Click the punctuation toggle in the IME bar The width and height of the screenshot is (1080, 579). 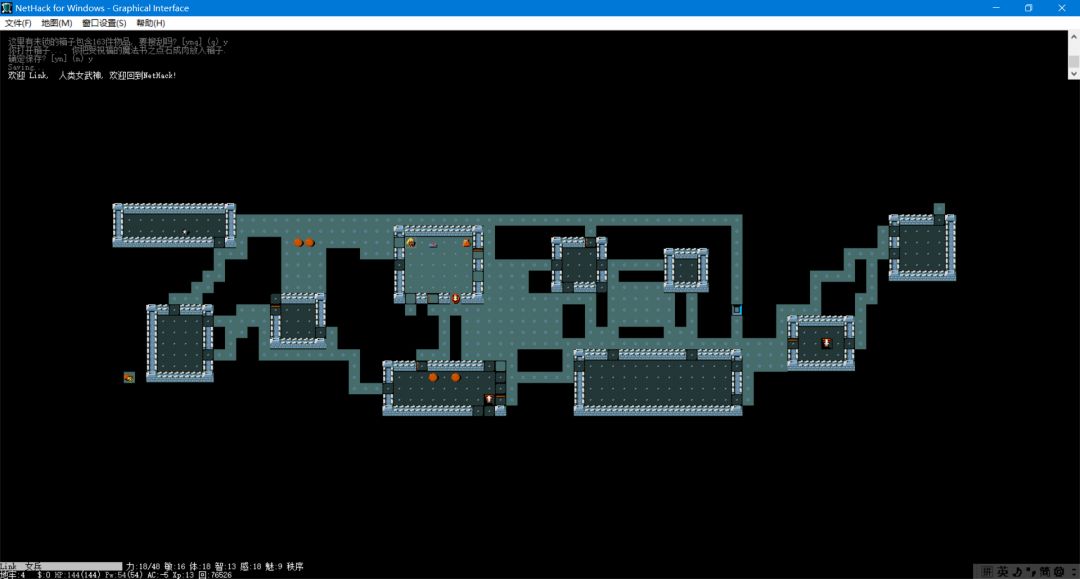coord(1031,571)
